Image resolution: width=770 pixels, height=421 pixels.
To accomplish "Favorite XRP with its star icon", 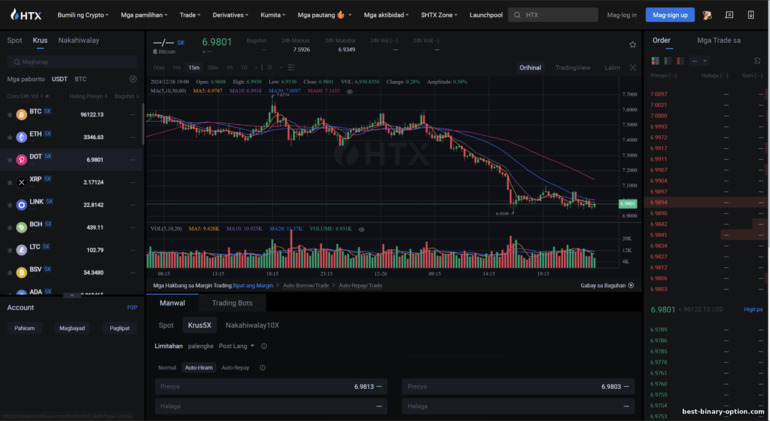I will tap(9, 182).
